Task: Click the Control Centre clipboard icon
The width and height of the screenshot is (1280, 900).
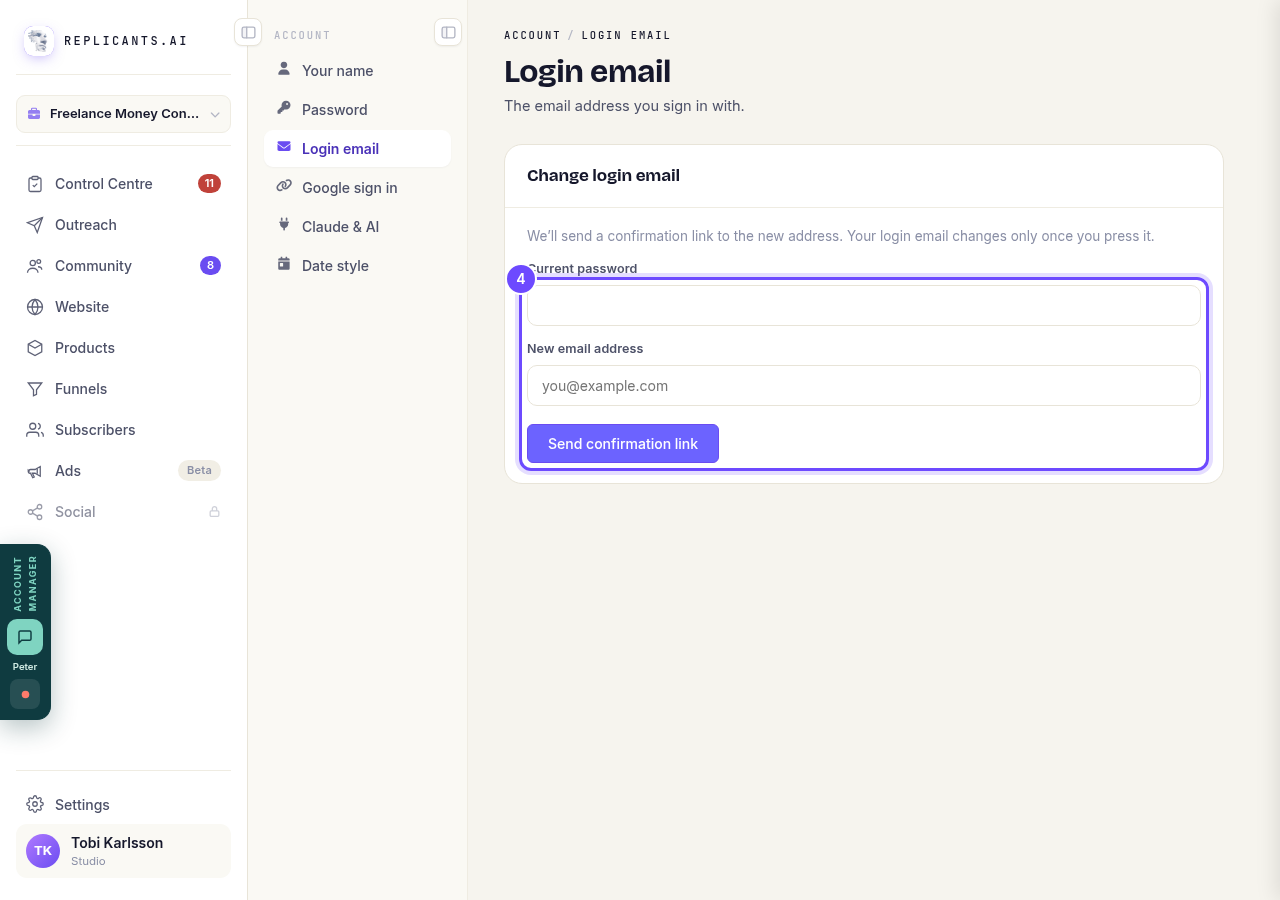Action: [x=35, y=184]
